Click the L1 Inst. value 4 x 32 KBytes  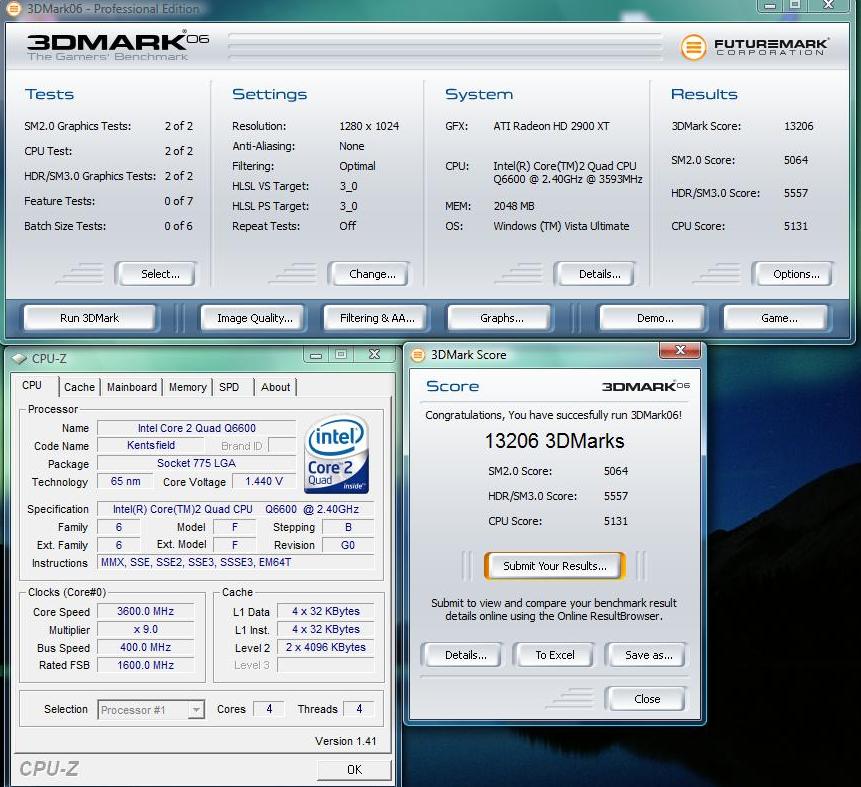tap(326, 629)
